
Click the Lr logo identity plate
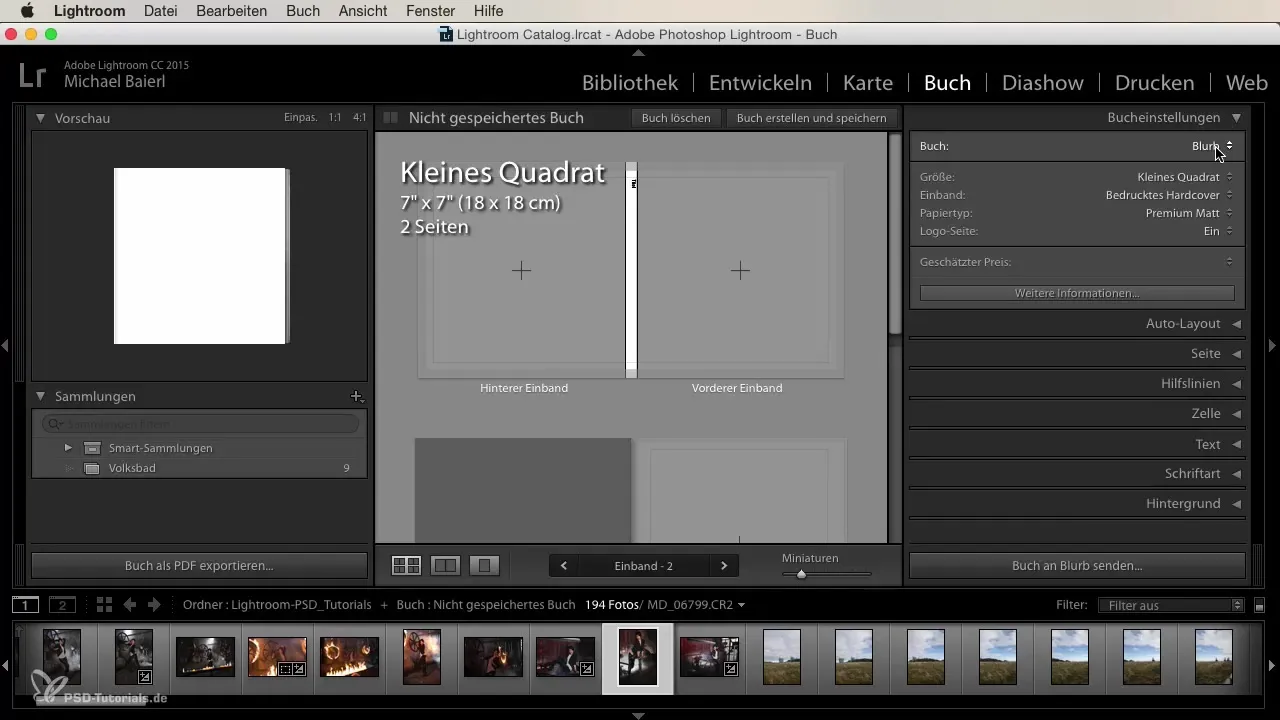[31, 75]
